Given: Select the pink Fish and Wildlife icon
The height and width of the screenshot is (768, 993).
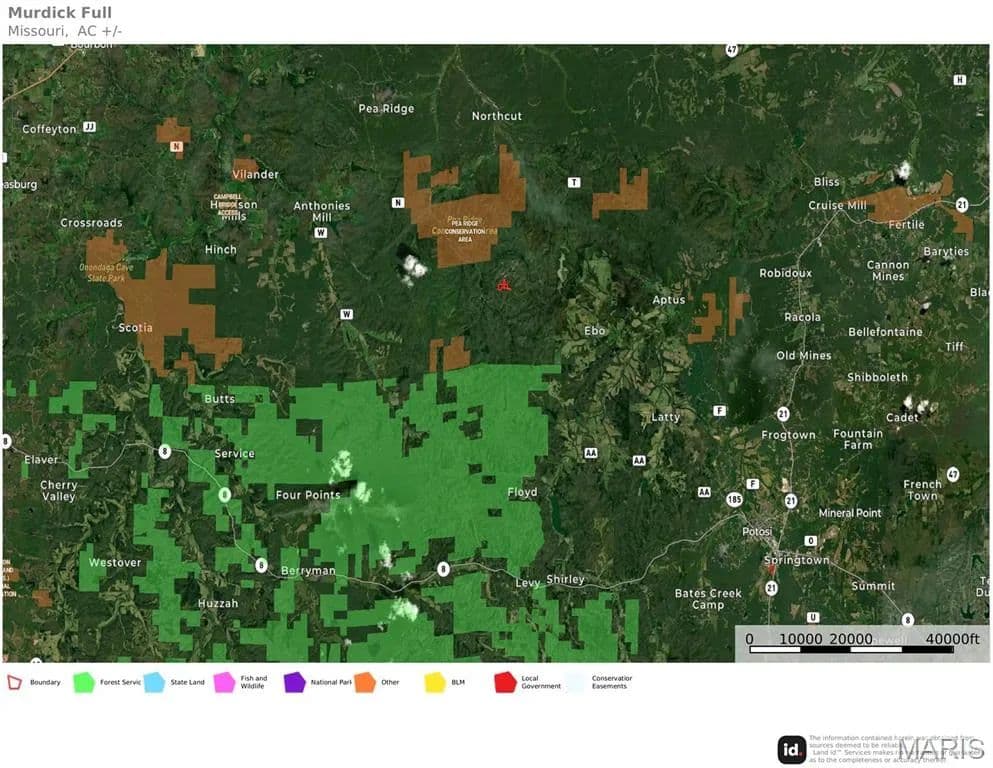Looking at the screenshot, I should coord(224,682).
